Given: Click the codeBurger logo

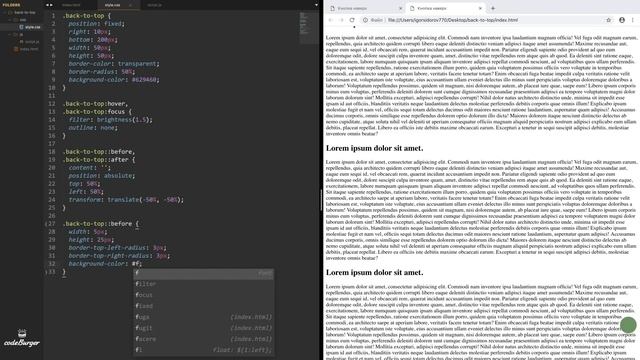Looking at the screenshot, I should [x=22, y=338].
